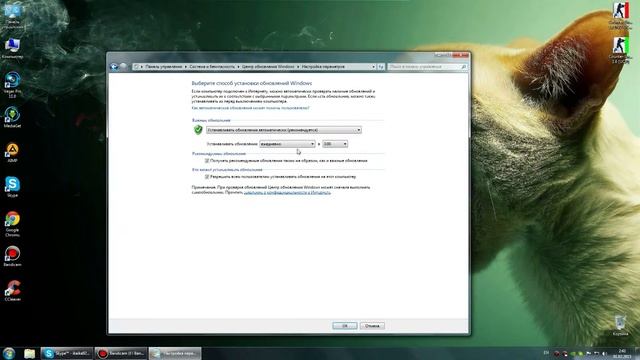Click the search magnifier in Control Panel
This screenshot has width=640, height=360.
463,67
